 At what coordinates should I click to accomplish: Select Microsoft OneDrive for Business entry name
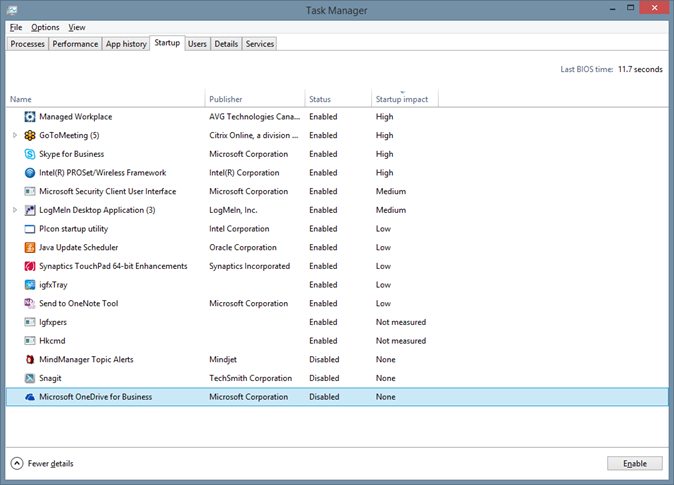pyautogui.click(x=95, y=397)
